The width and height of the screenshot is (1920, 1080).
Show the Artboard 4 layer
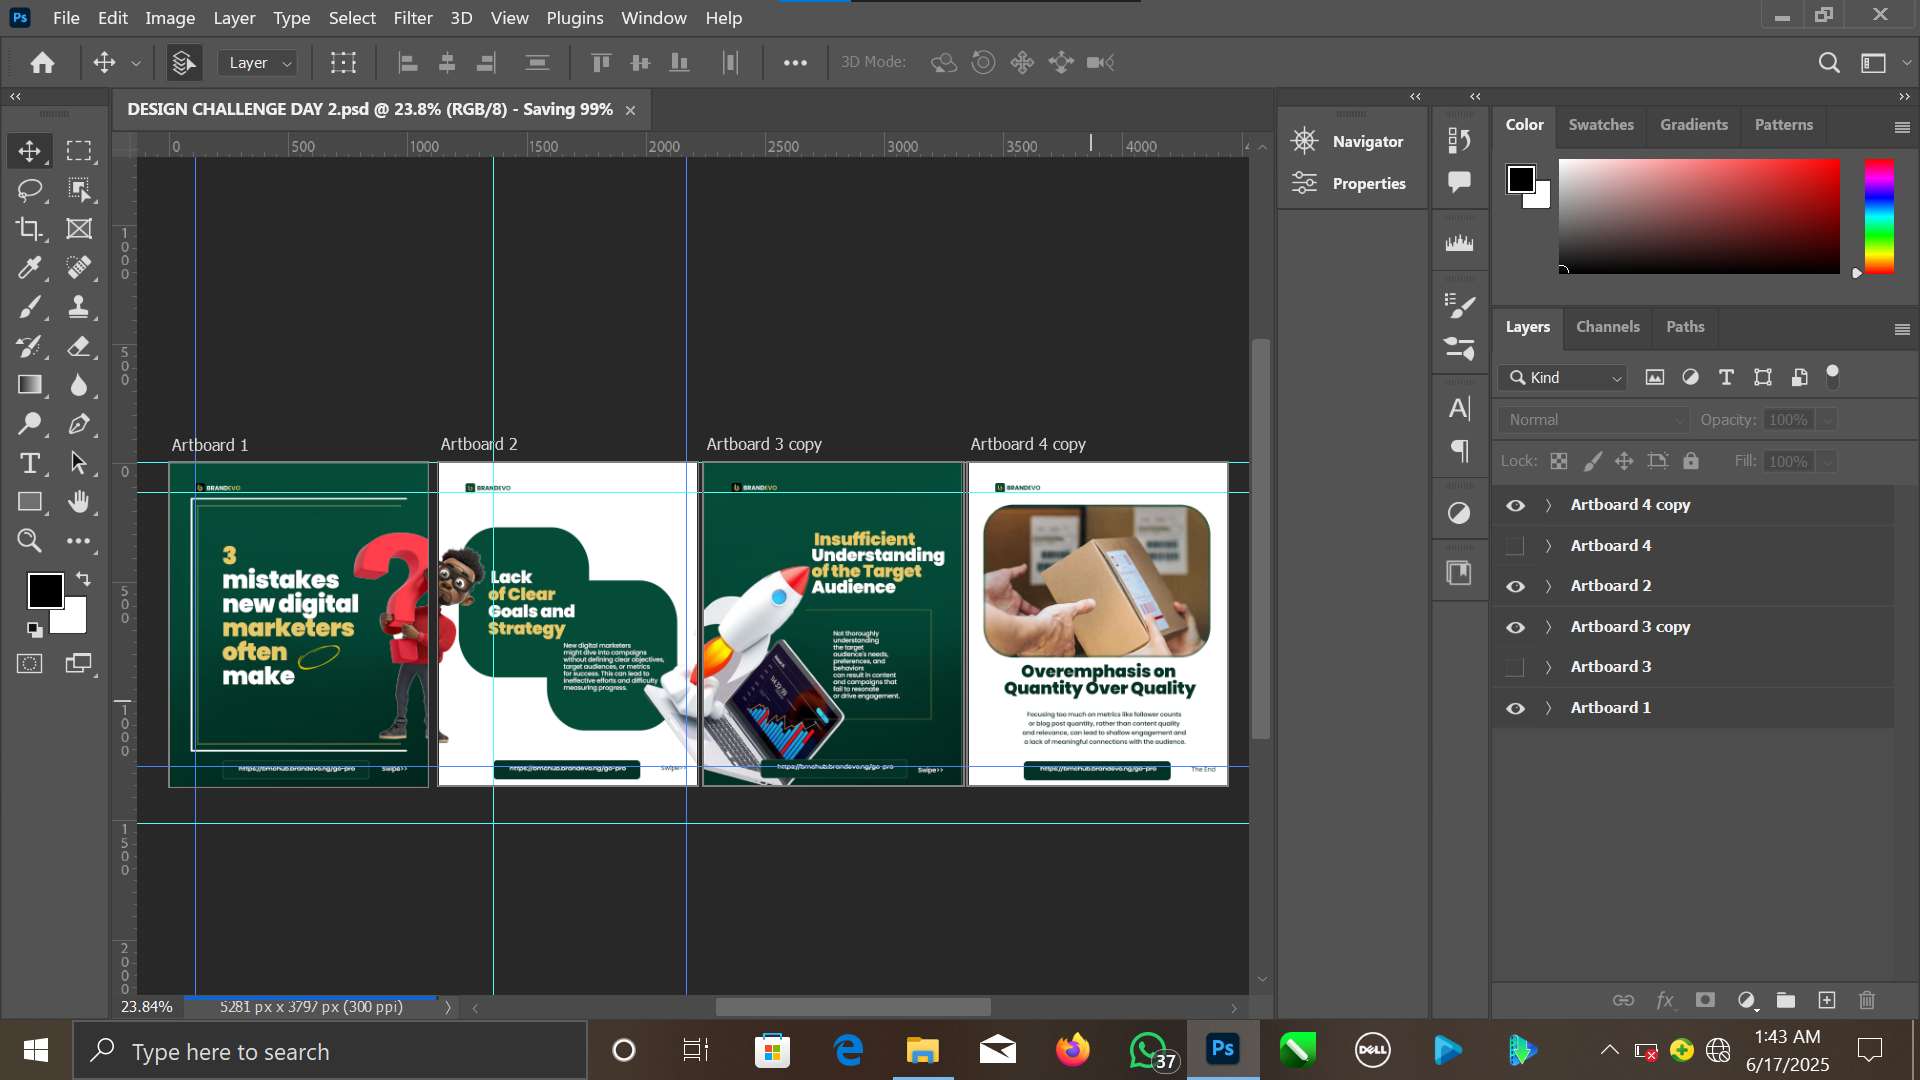[x=1515, y=546]
